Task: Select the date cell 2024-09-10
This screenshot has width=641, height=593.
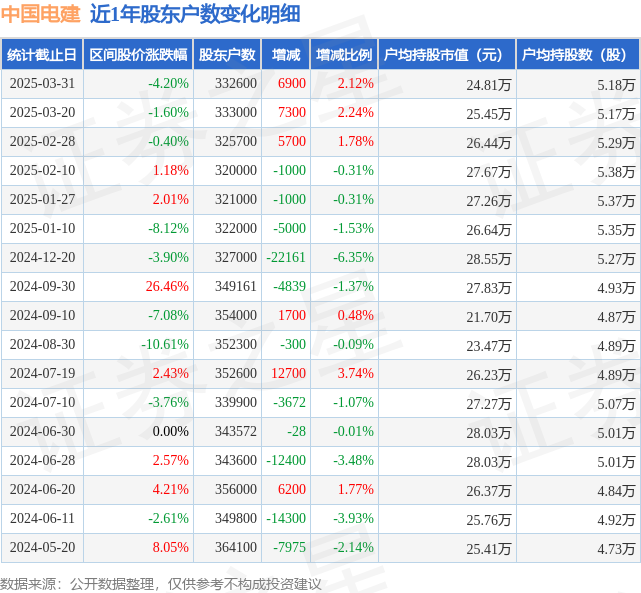Action: click(x=43, y=316)
